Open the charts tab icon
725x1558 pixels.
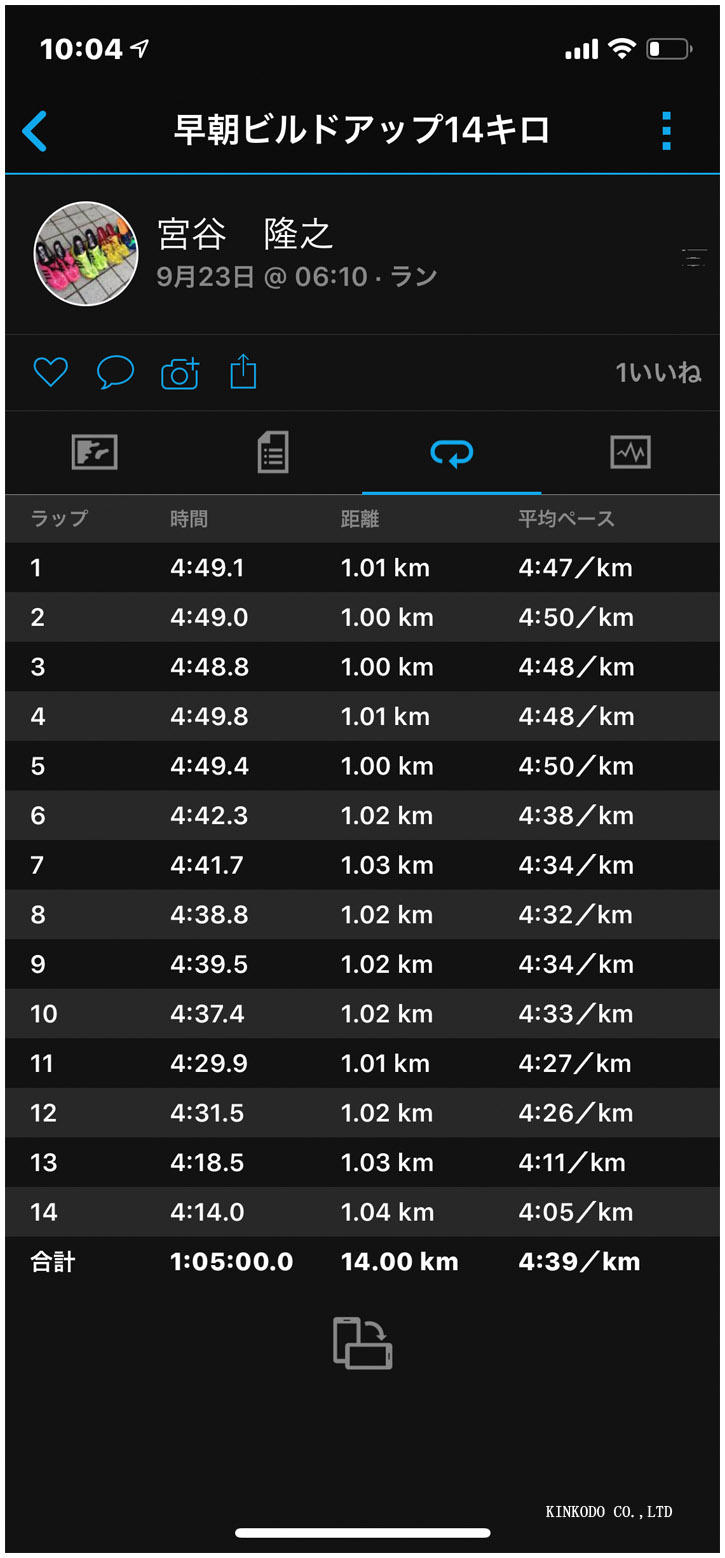point(630,453)
